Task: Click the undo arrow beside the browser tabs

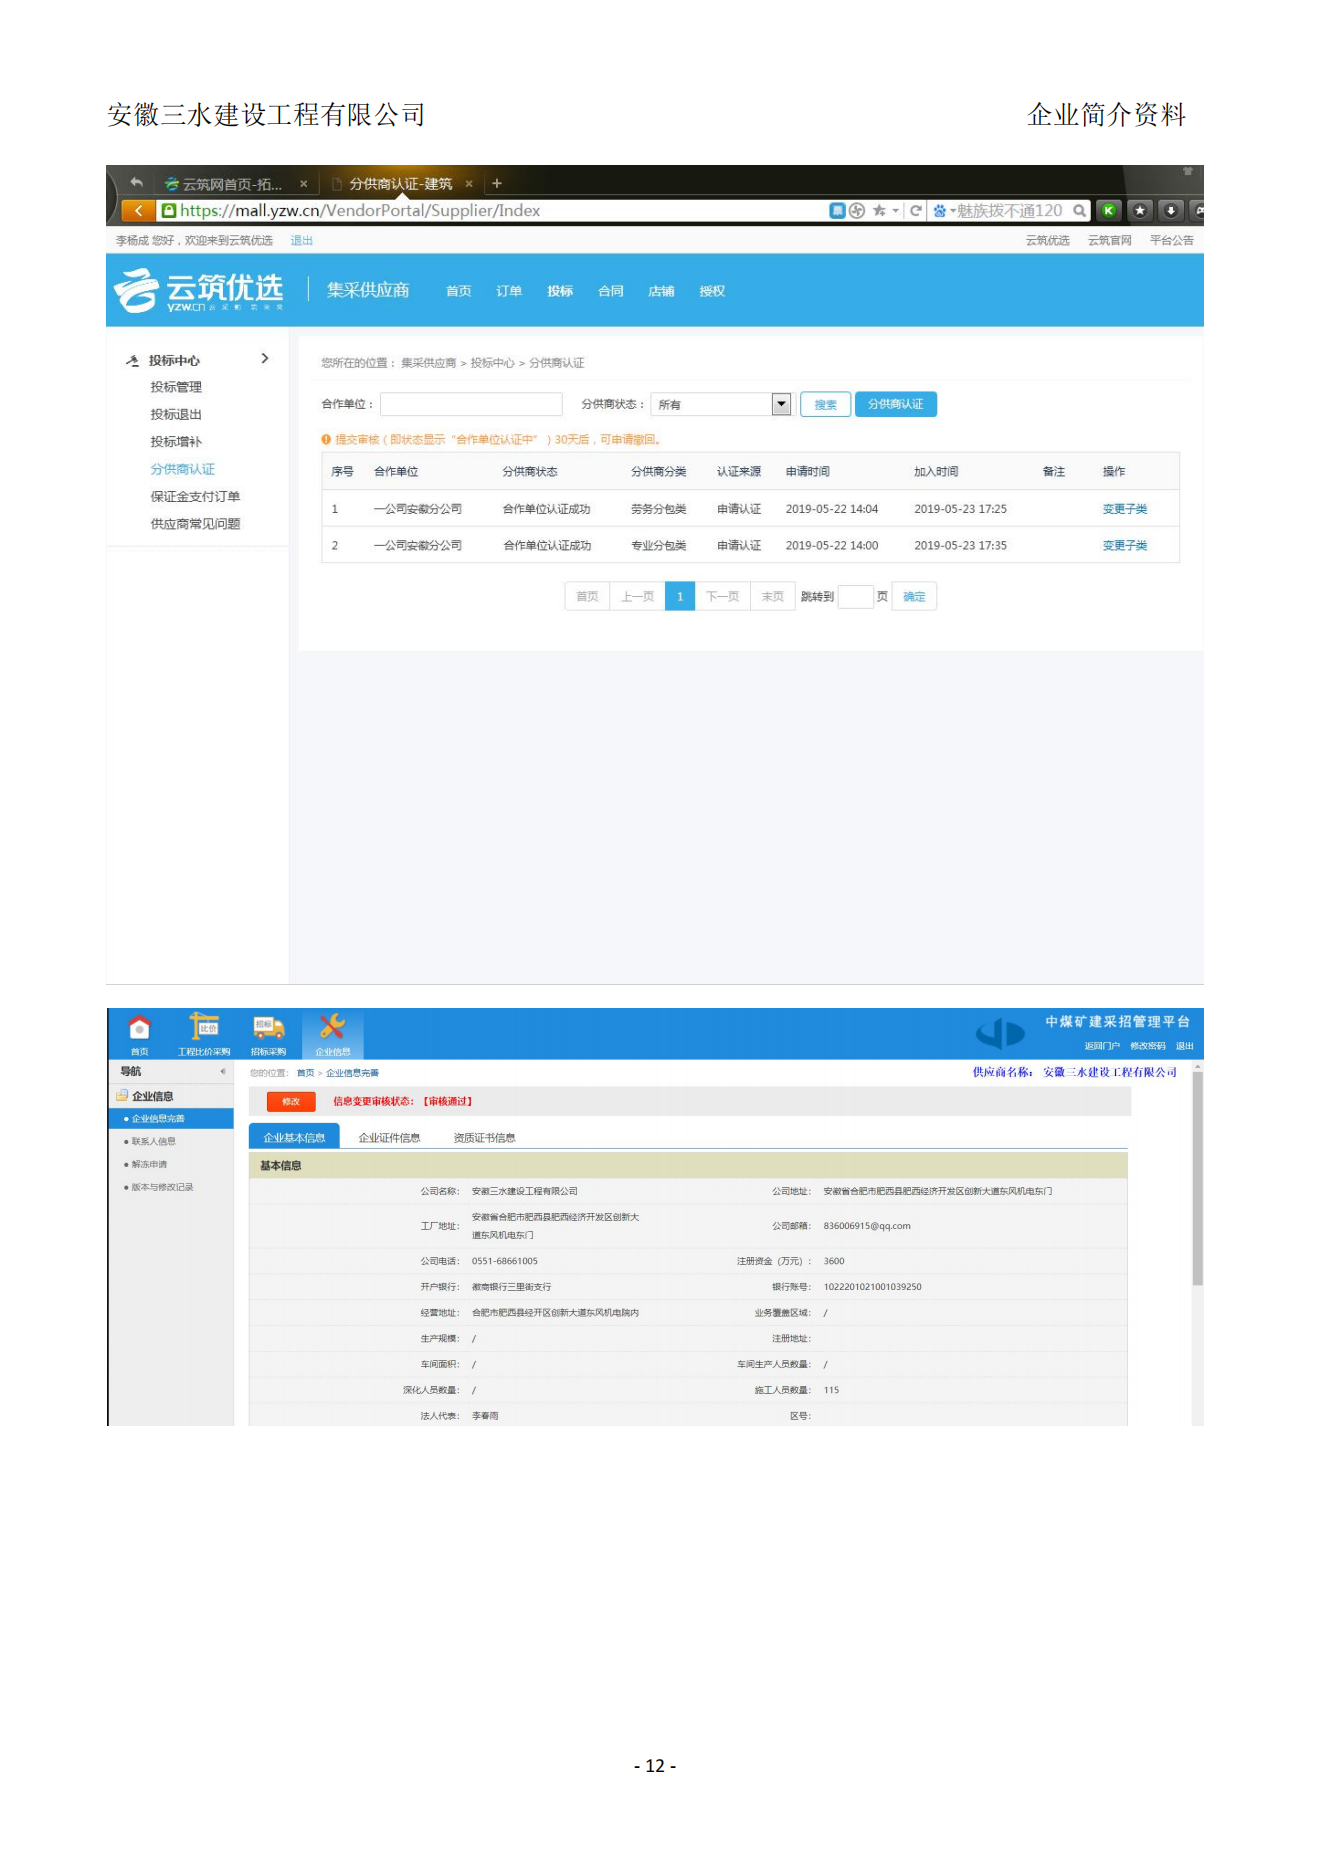Action: pos(136,183)
